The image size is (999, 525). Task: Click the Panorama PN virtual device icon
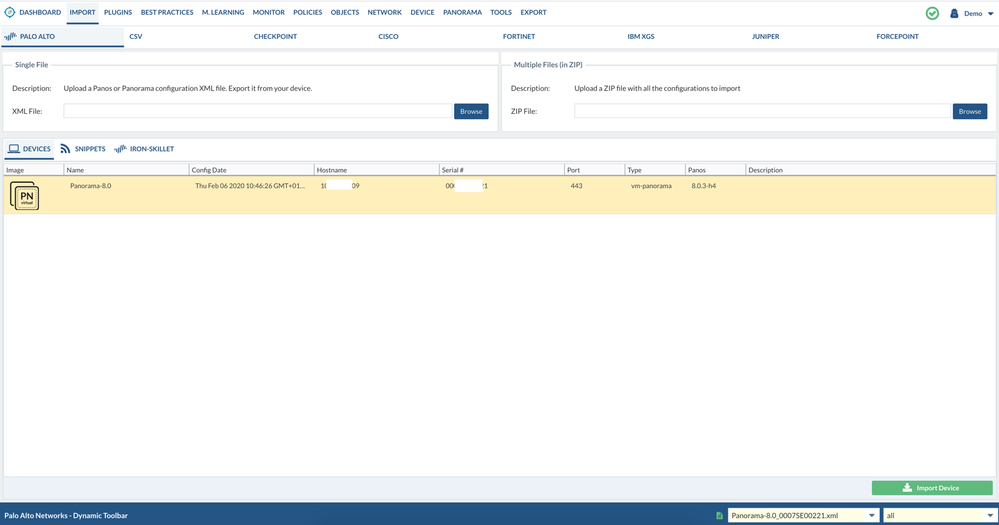(x=25, y=196)
